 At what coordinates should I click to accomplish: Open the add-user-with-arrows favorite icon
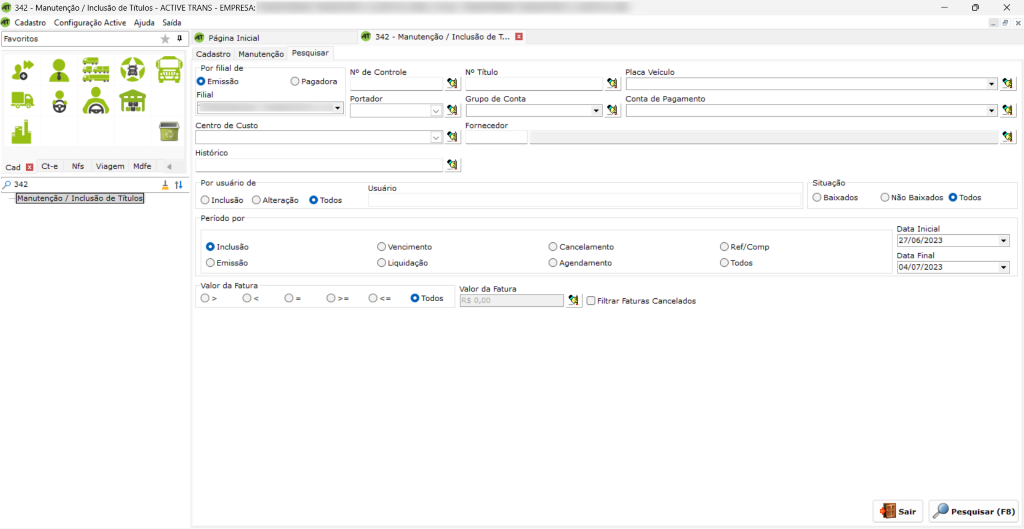(x=23, y=70)
